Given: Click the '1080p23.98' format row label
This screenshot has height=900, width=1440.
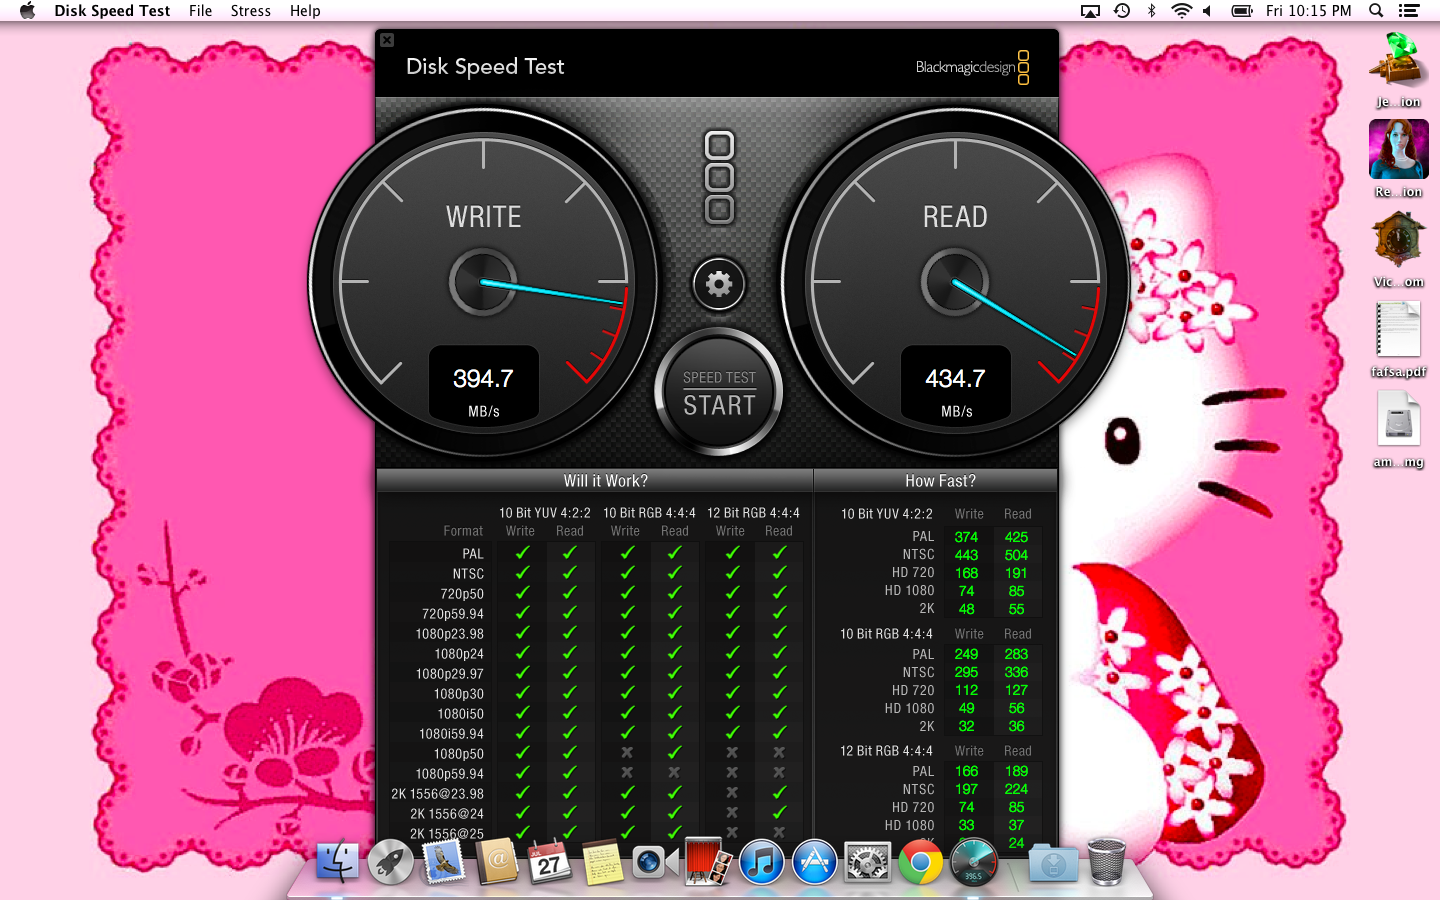Looking at the screenshot, I should point(450,634).
